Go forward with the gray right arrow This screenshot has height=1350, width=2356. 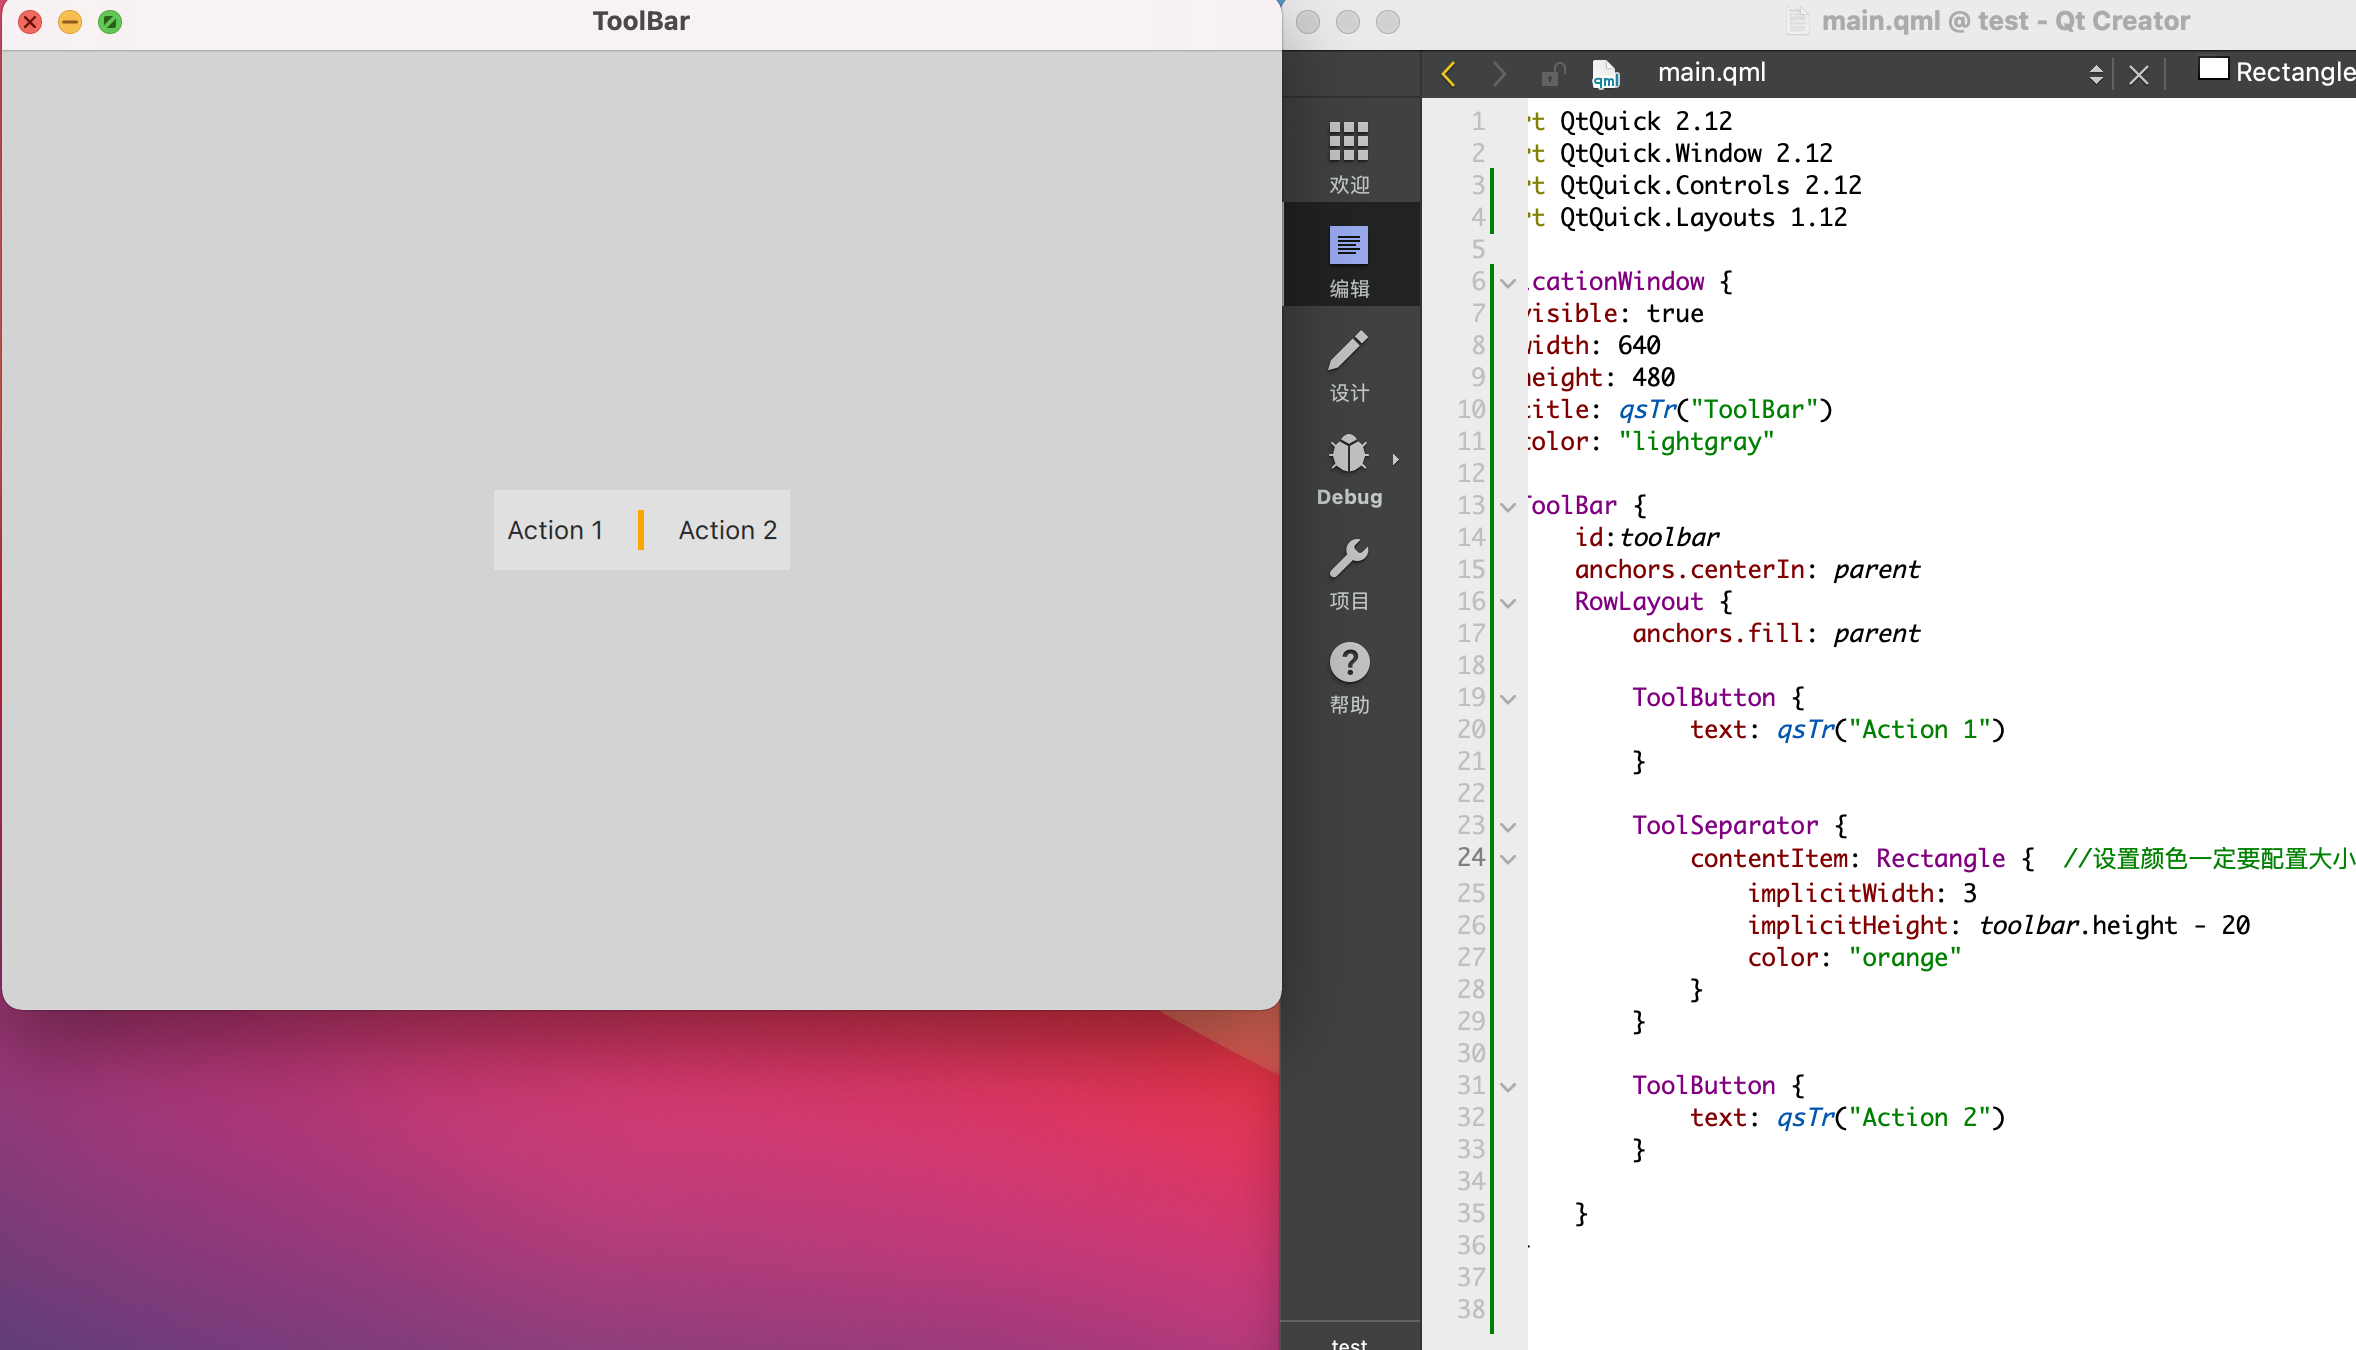point(1499,73)
